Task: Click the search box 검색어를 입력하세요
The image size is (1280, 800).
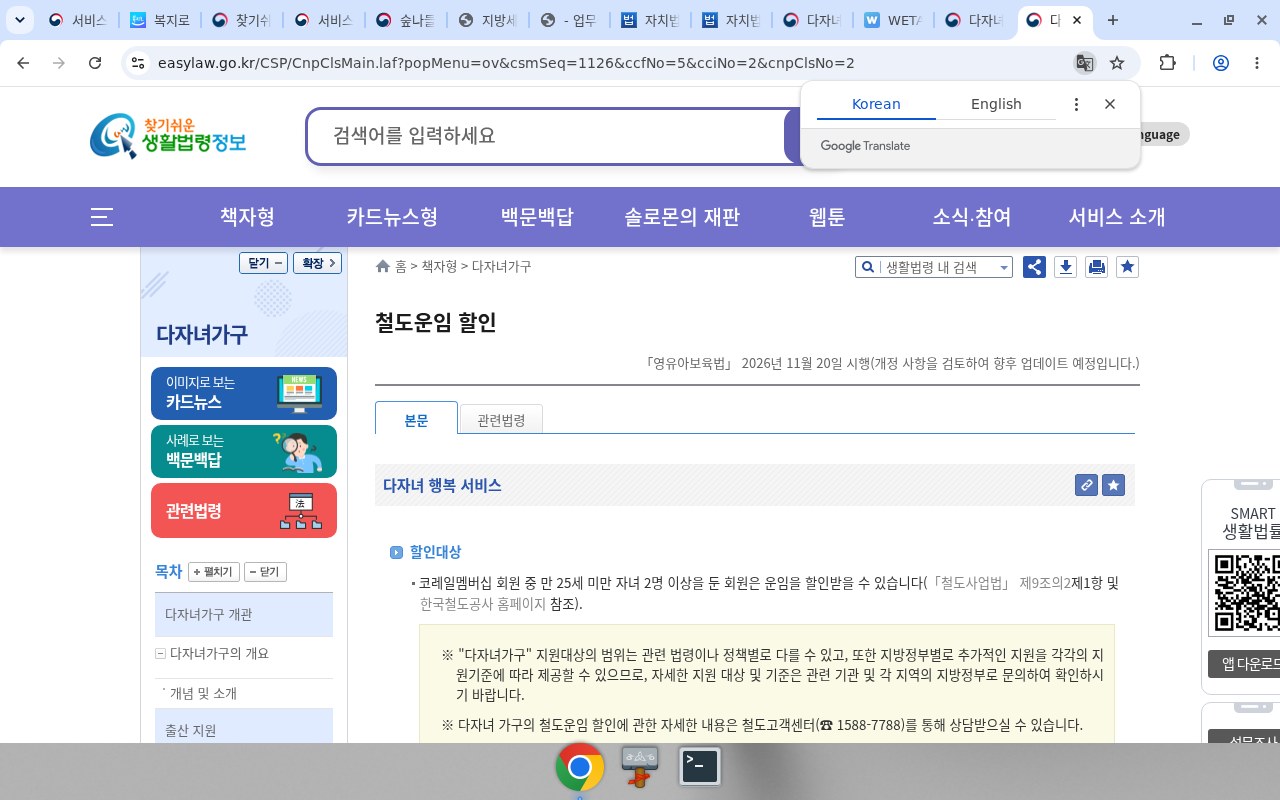Action: pos(545,136)
